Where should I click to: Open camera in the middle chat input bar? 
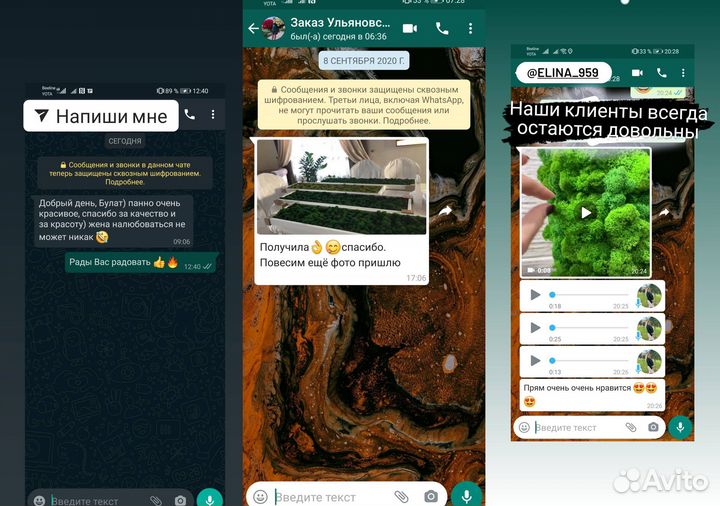[x=431, y=496]
